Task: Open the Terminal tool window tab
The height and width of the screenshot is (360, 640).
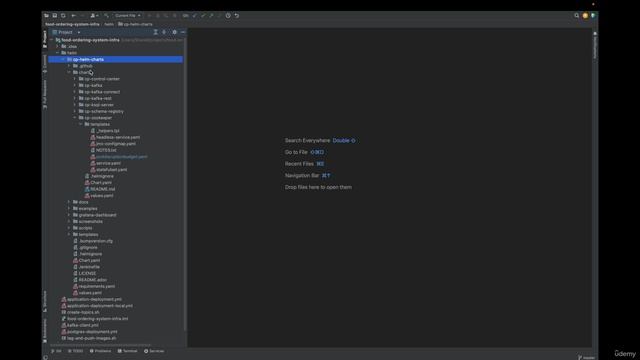Action: coord(128,351)
